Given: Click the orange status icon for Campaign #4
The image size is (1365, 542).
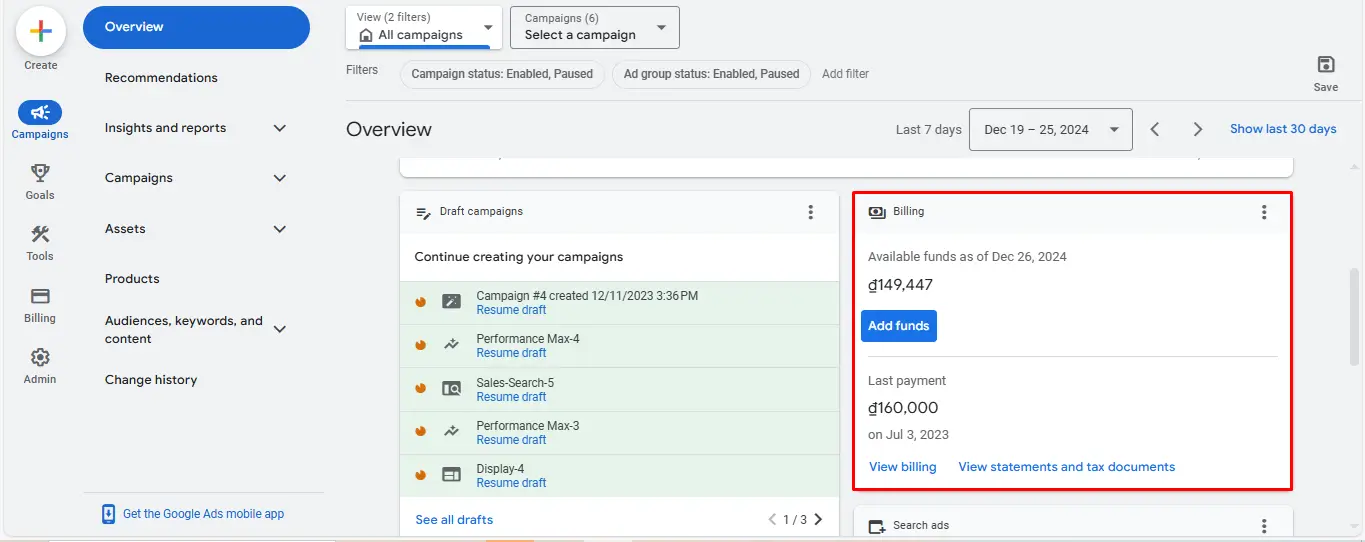Looking at the screenshot, I should [x=421, y=302].
